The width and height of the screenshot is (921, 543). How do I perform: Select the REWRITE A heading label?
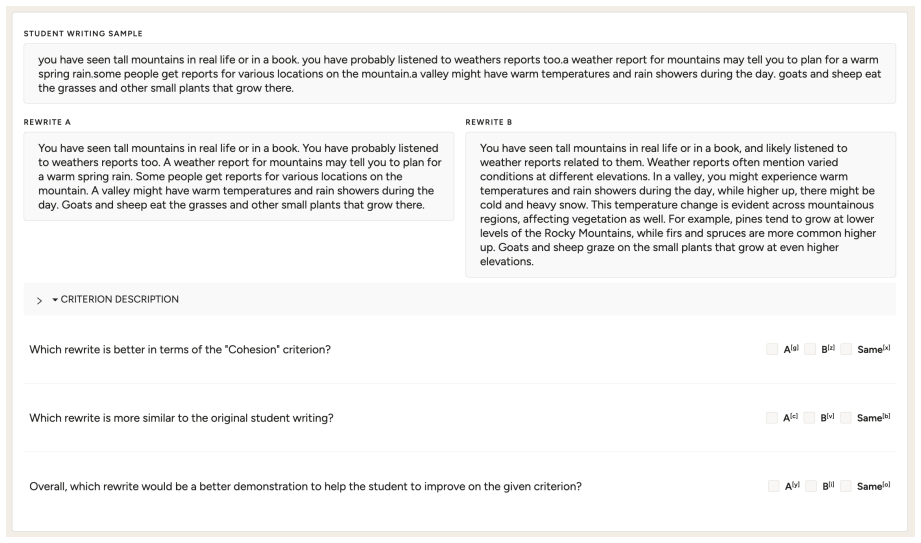point(47,122)
